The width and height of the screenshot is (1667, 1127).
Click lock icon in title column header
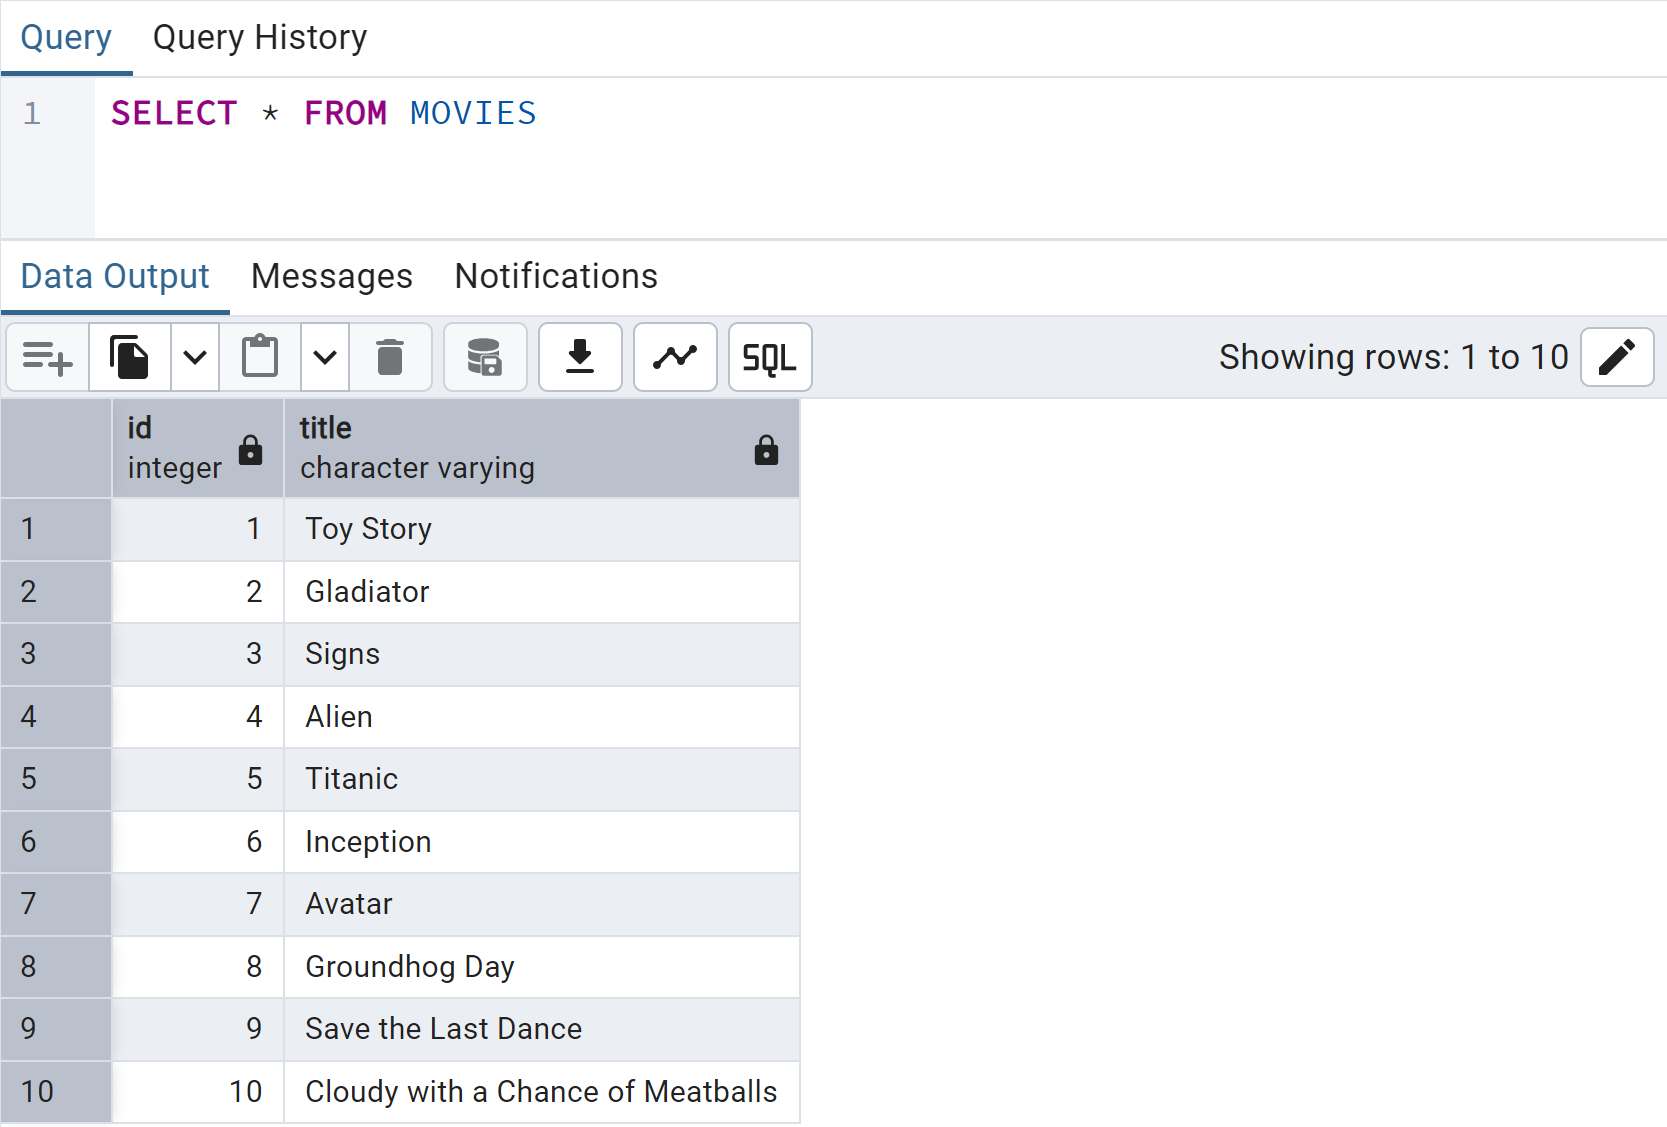coord(766,450)
